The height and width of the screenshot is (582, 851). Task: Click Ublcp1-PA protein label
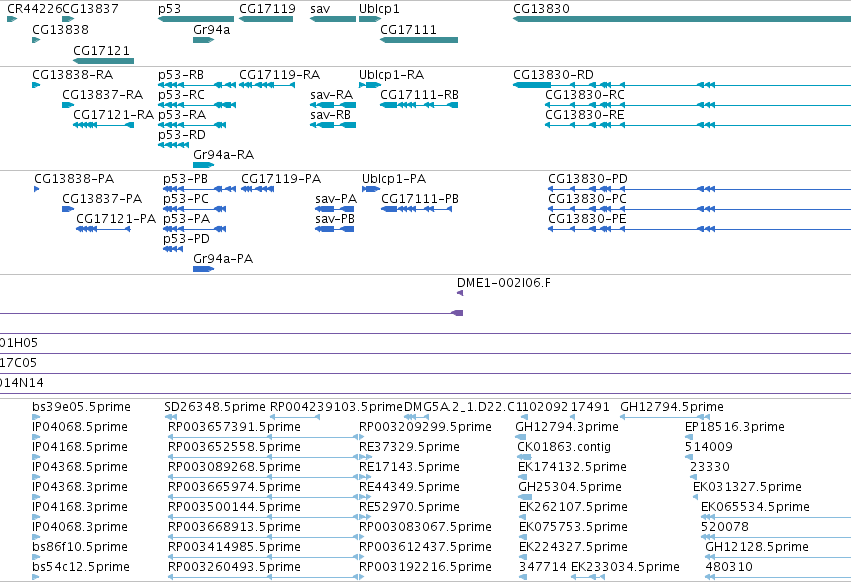[x=394, y=179]
